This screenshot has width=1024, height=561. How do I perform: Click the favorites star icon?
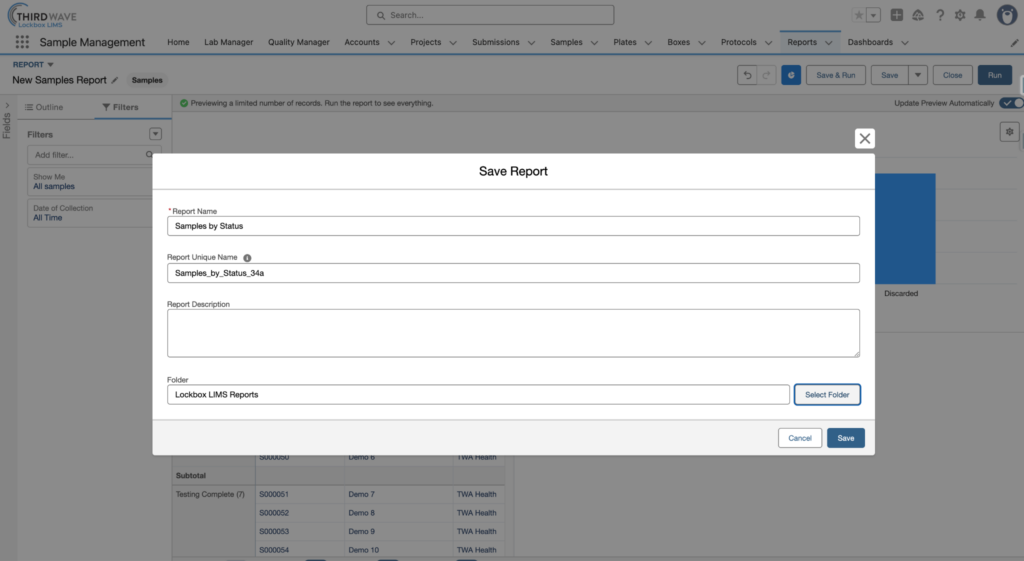pyautogui.click(x=859, y=15)
